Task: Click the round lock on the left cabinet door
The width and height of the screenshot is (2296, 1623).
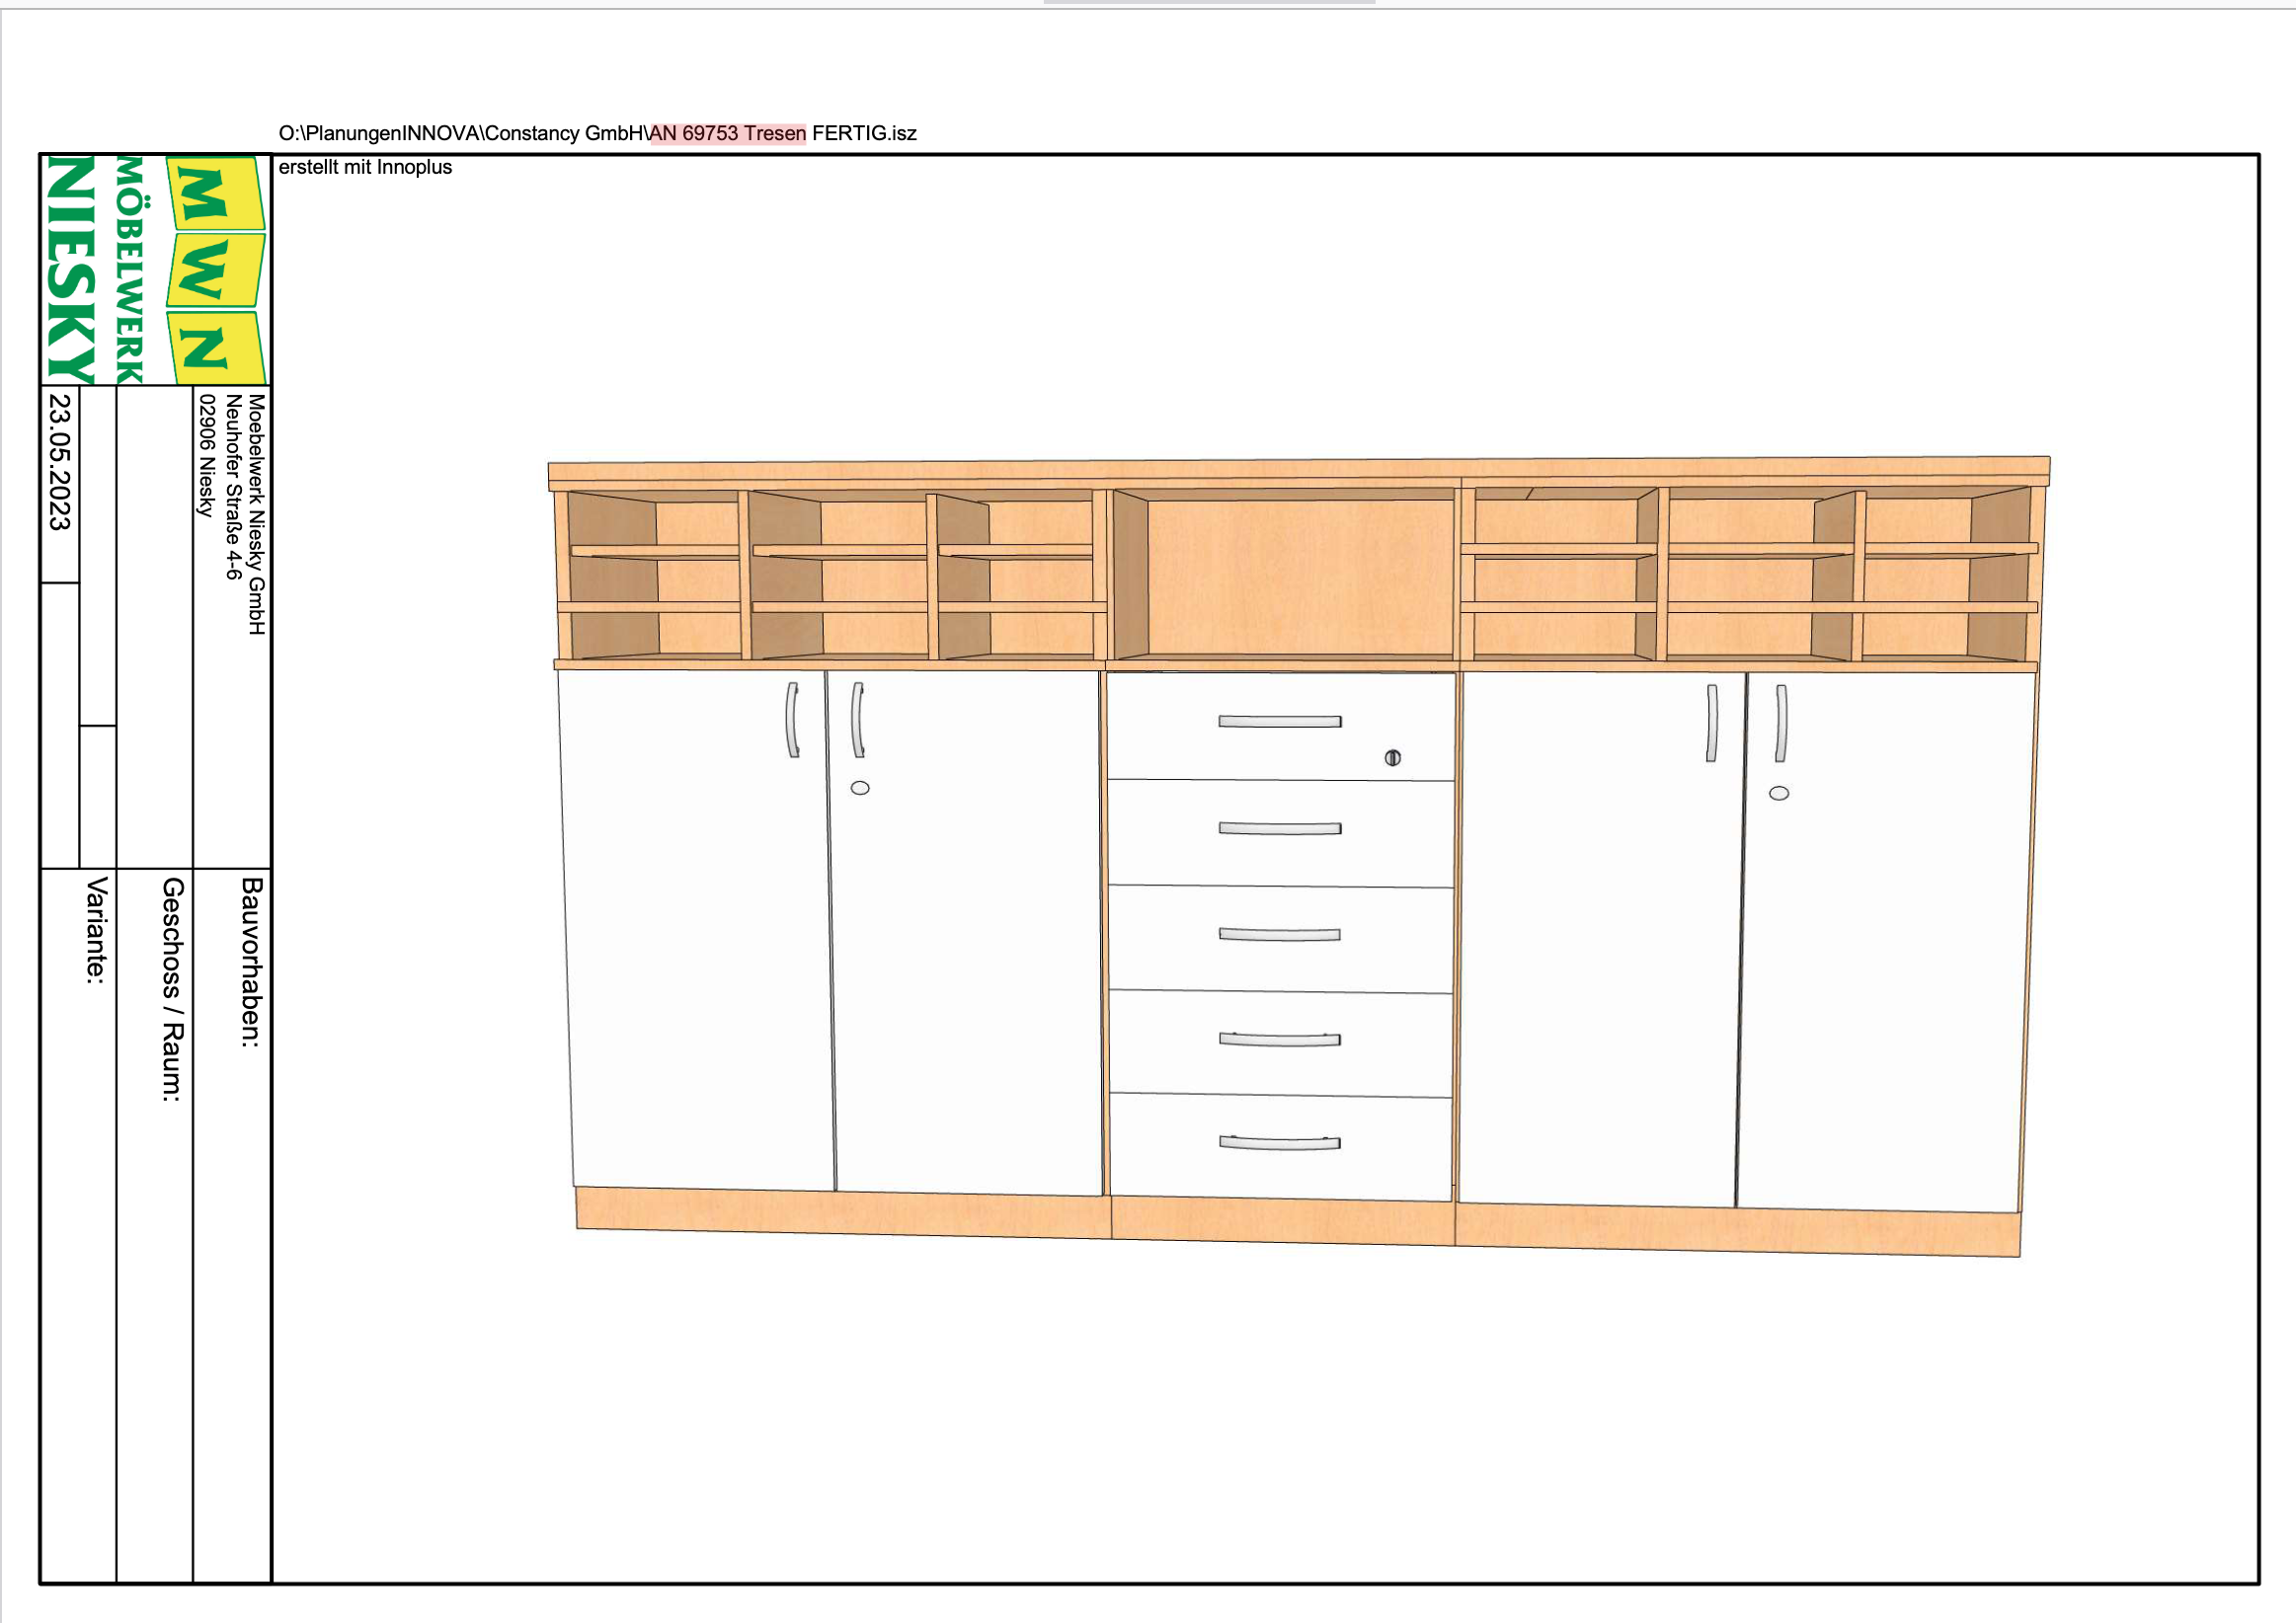Action: point(860,788)
